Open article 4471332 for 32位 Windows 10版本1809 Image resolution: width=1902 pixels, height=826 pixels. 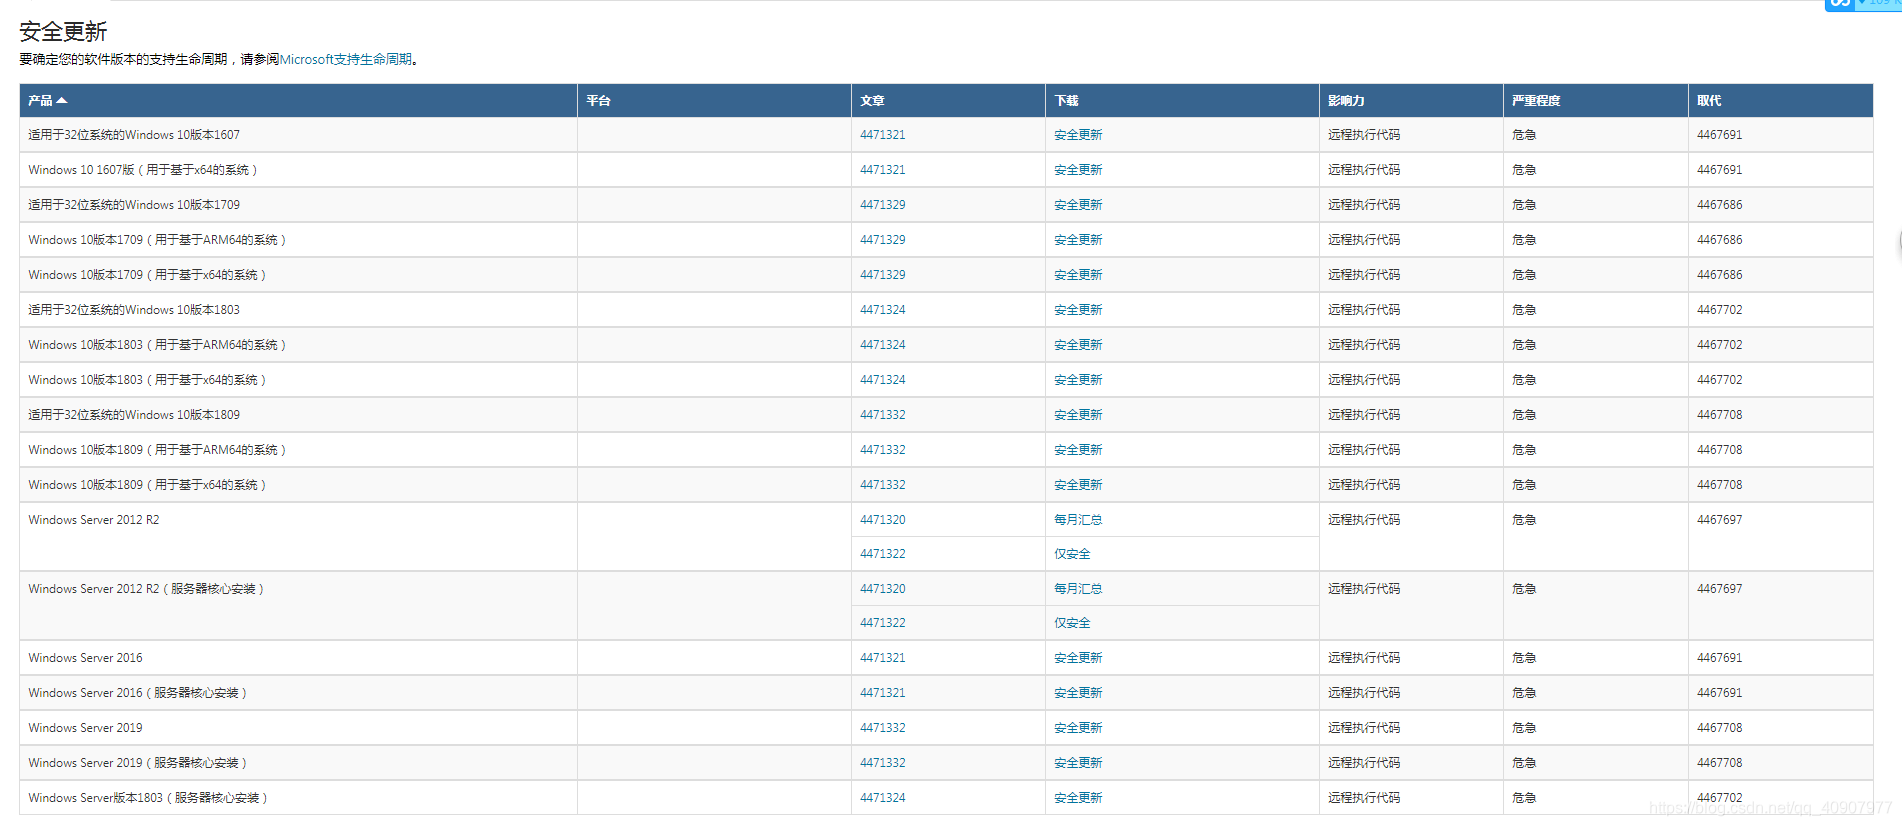[x=883, y=415]
